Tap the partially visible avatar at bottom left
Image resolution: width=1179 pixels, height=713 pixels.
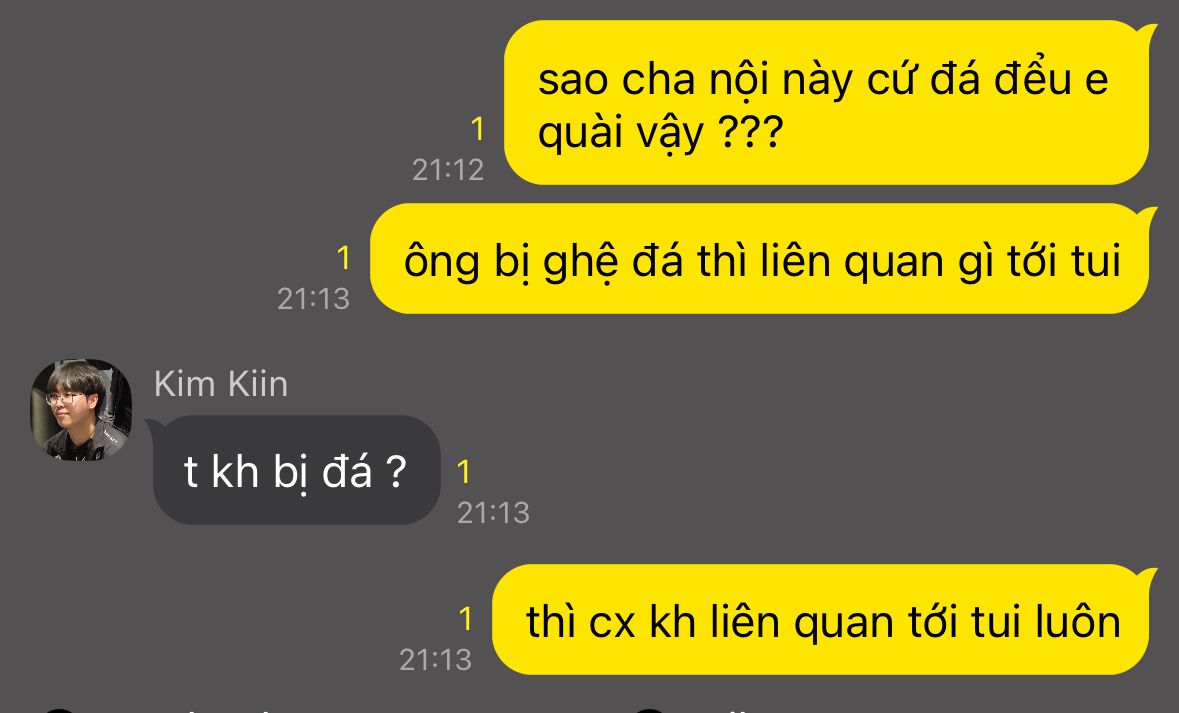pos(60,710)
